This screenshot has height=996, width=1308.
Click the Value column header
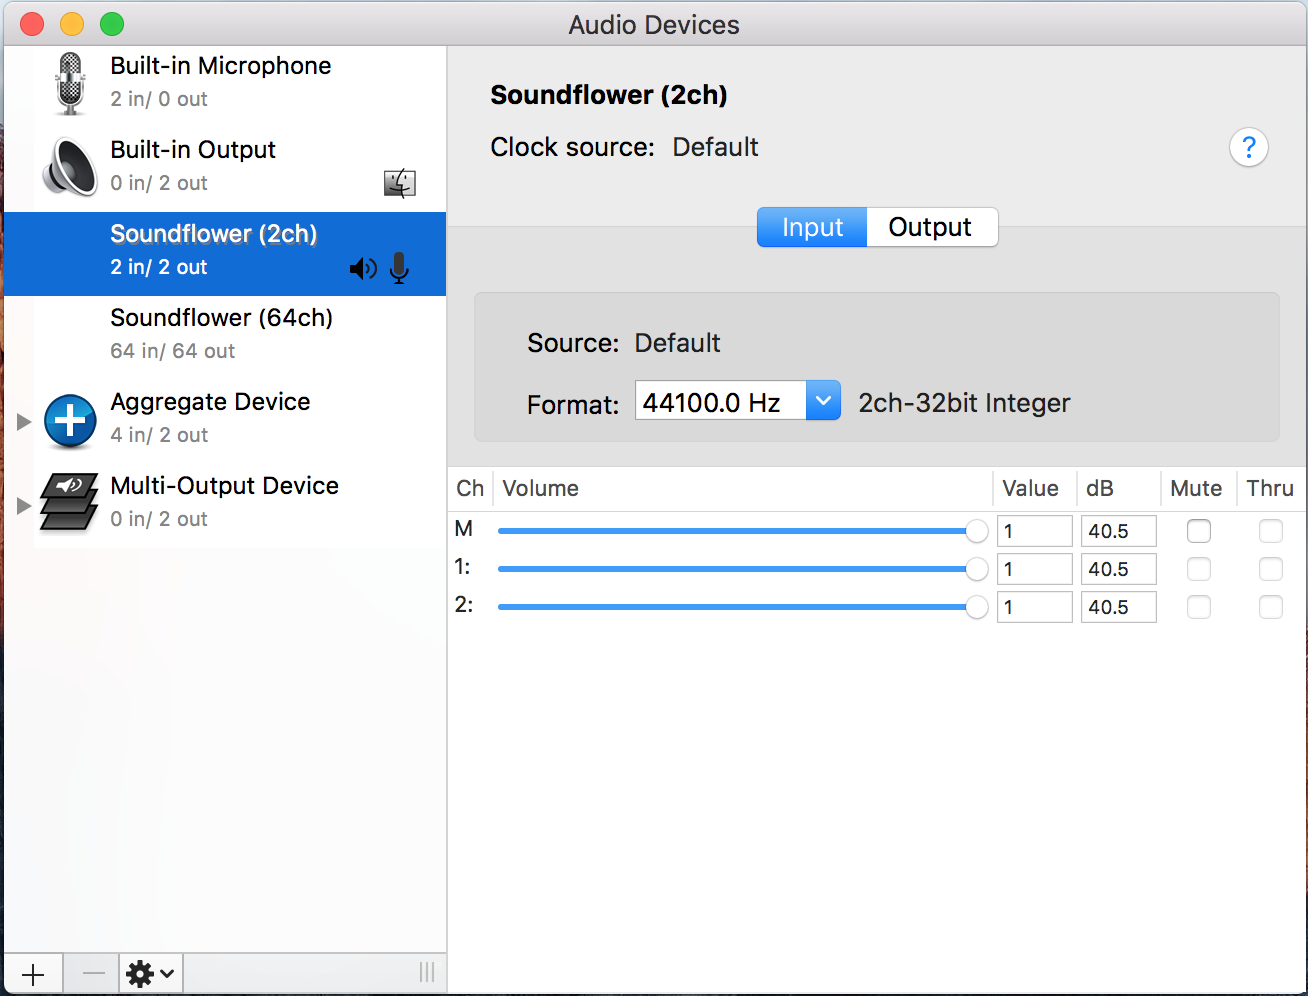(1034, 488)
